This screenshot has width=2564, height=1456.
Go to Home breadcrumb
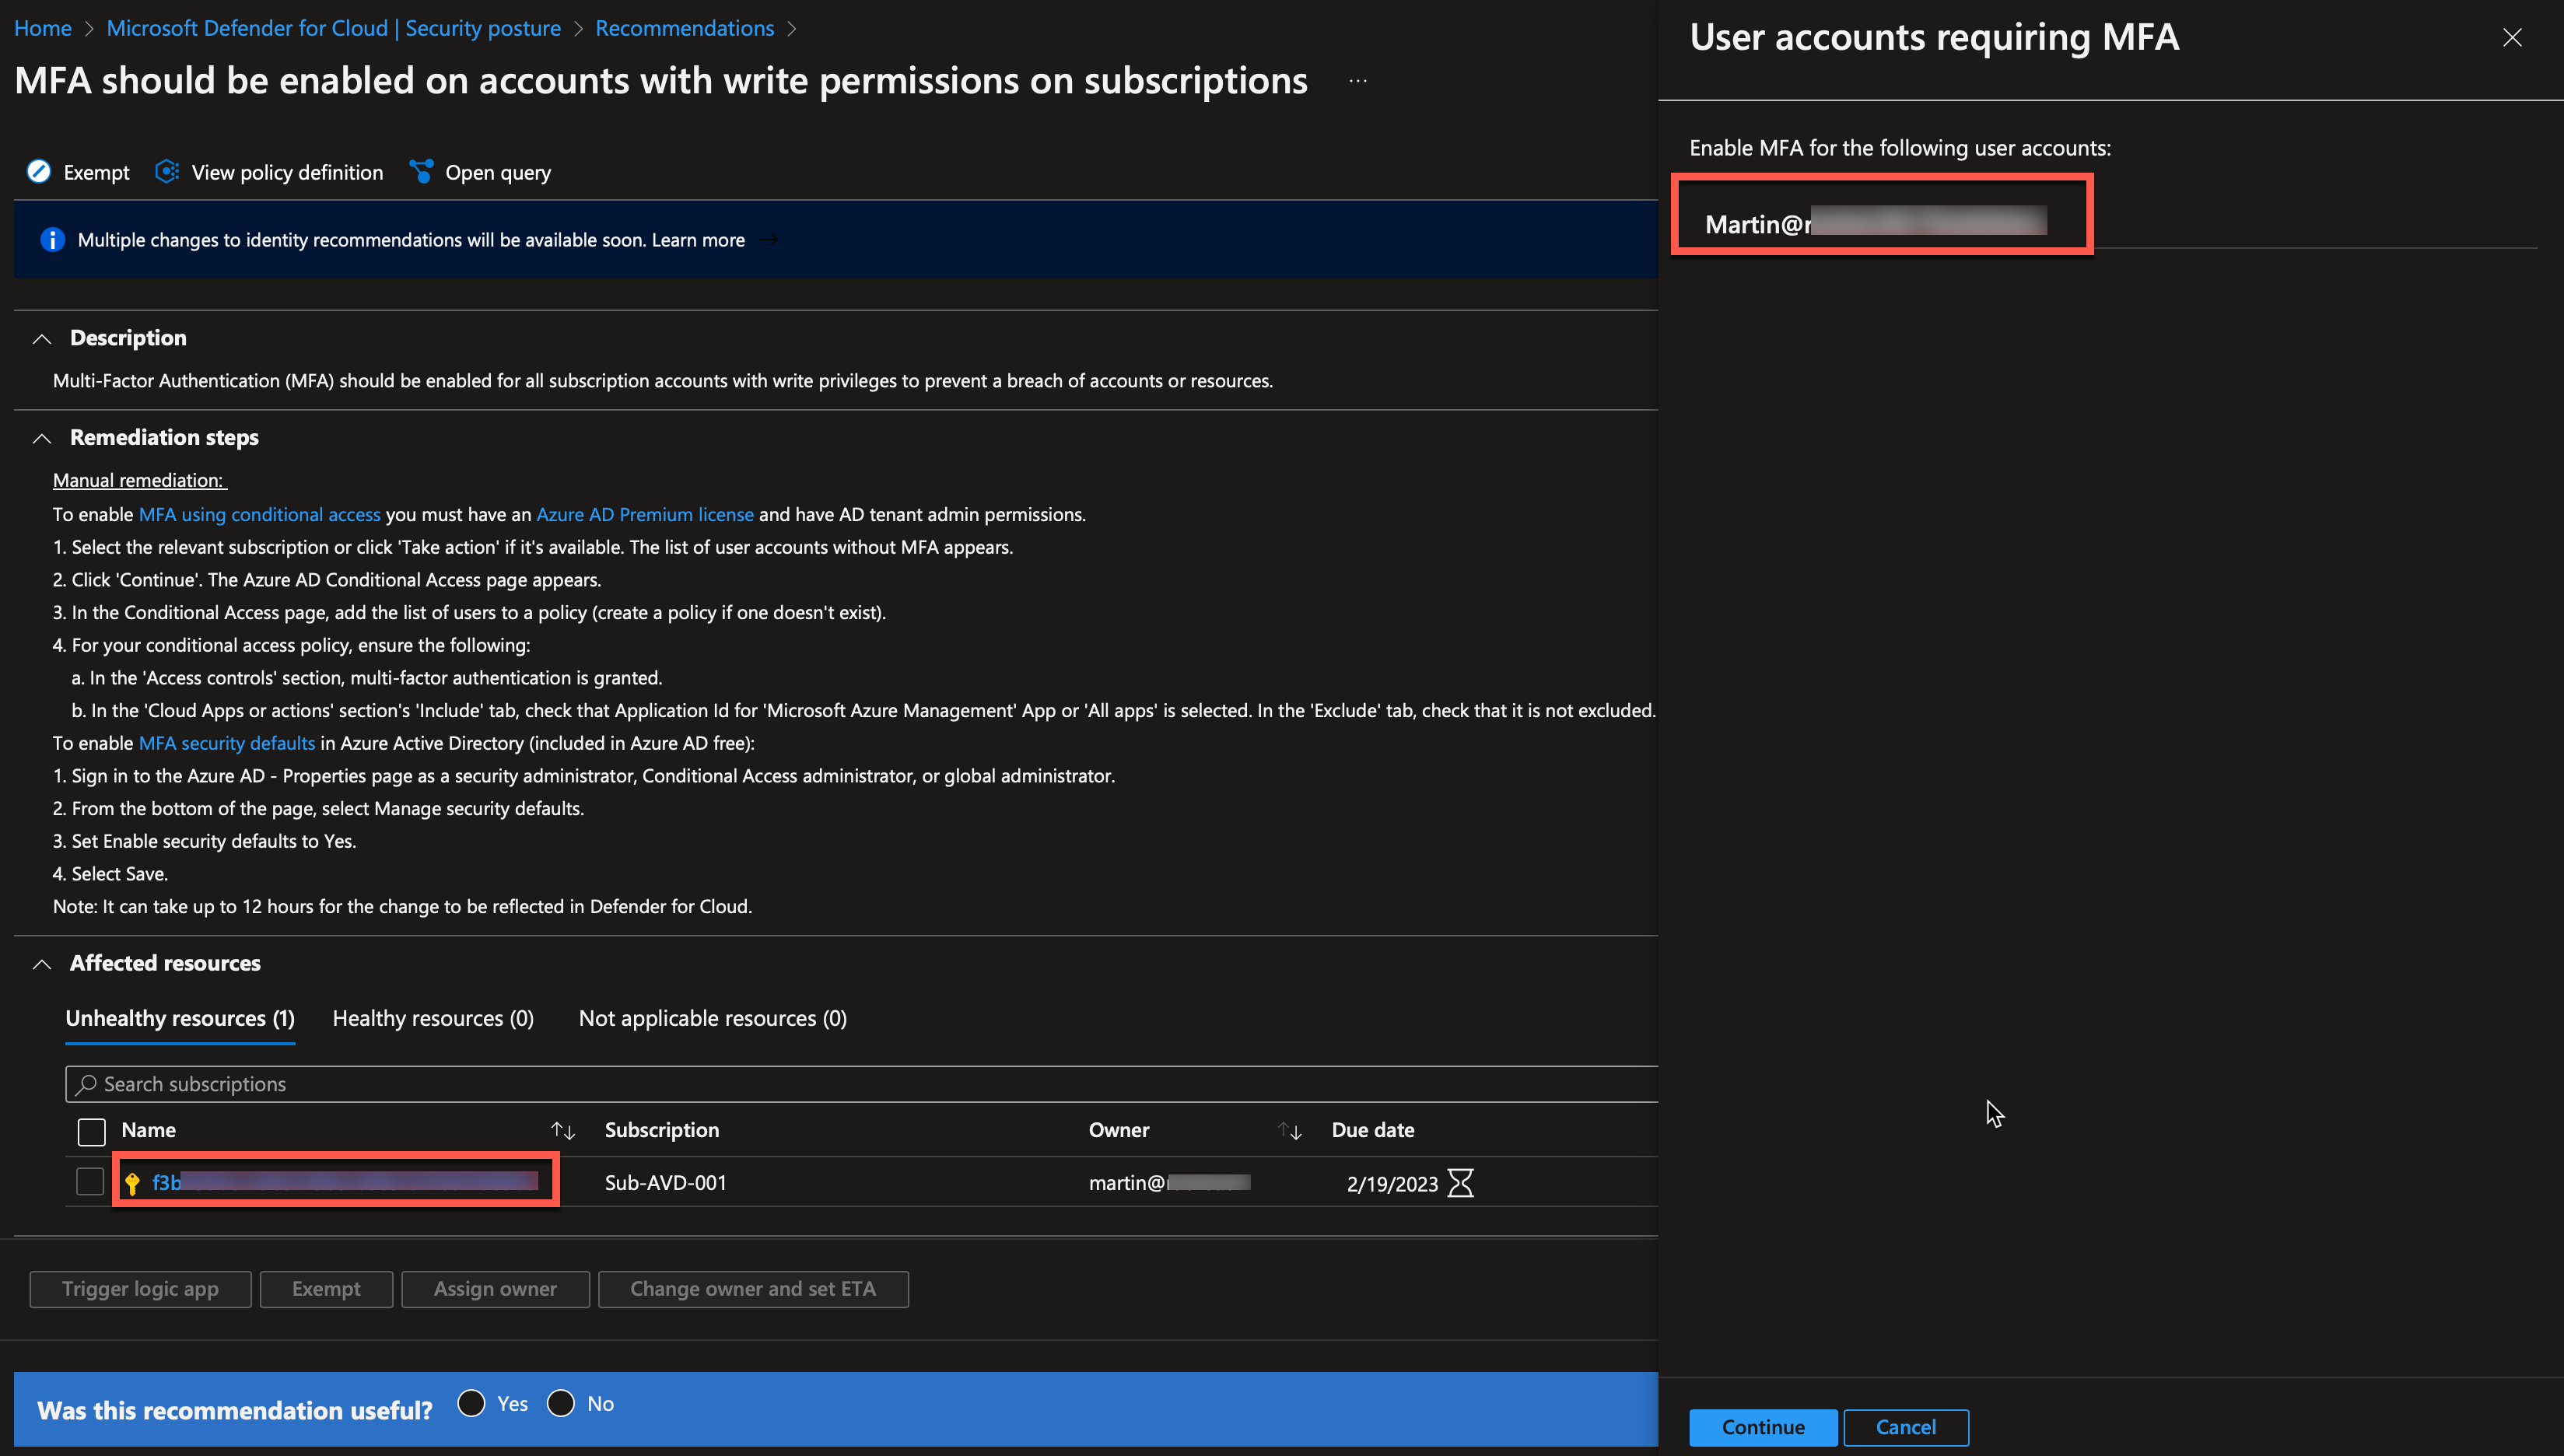pyautogui.click(x=43, y=28)
